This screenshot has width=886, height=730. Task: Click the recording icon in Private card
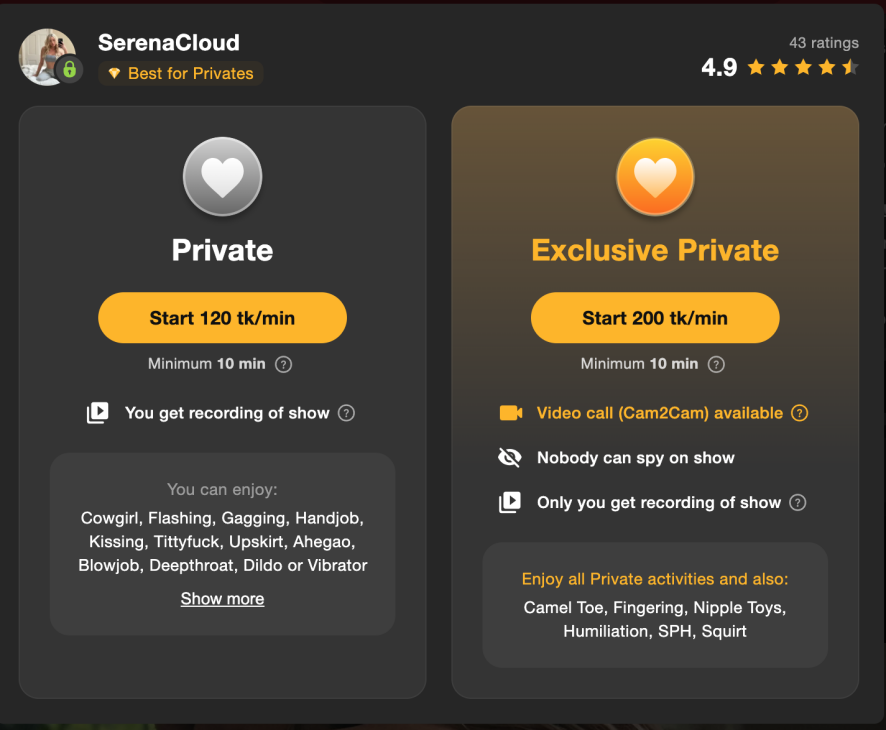click(x=98, y=412)
